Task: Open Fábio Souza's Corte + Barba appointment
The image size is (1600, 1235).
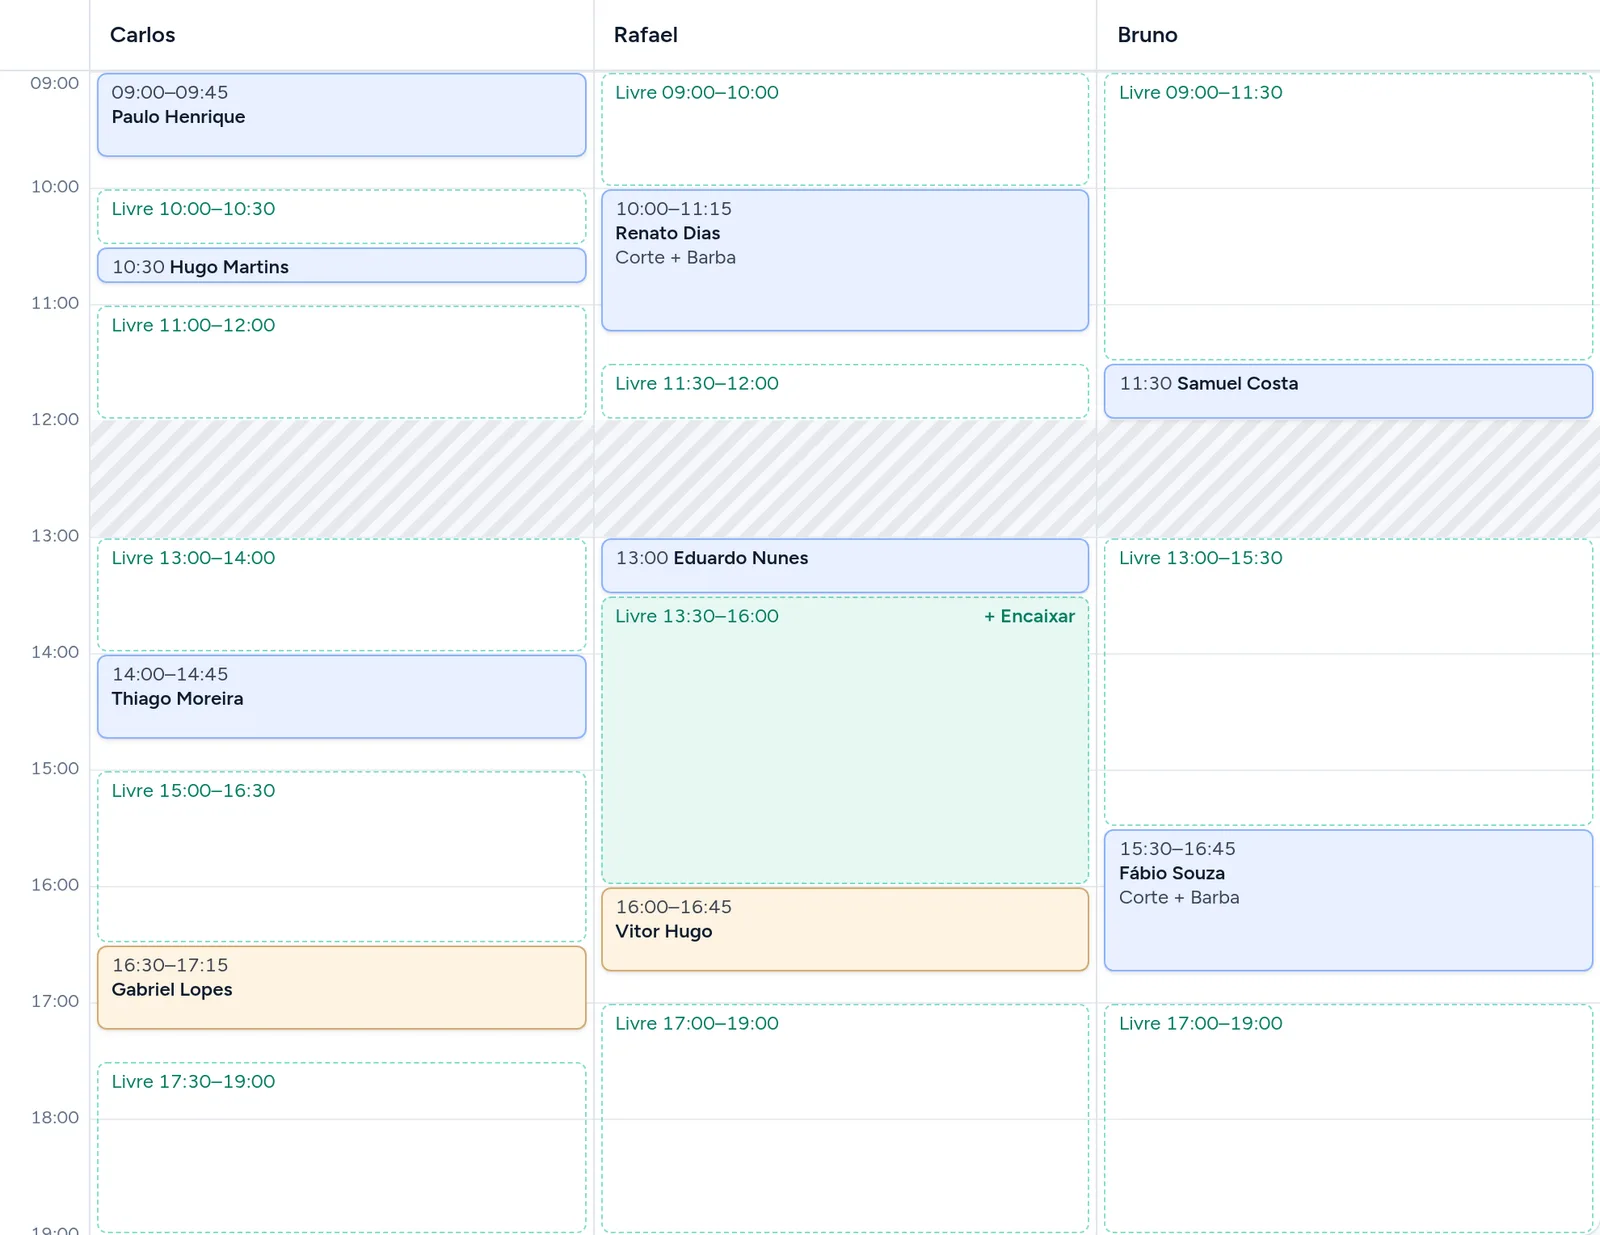Action: [1348, 900]
